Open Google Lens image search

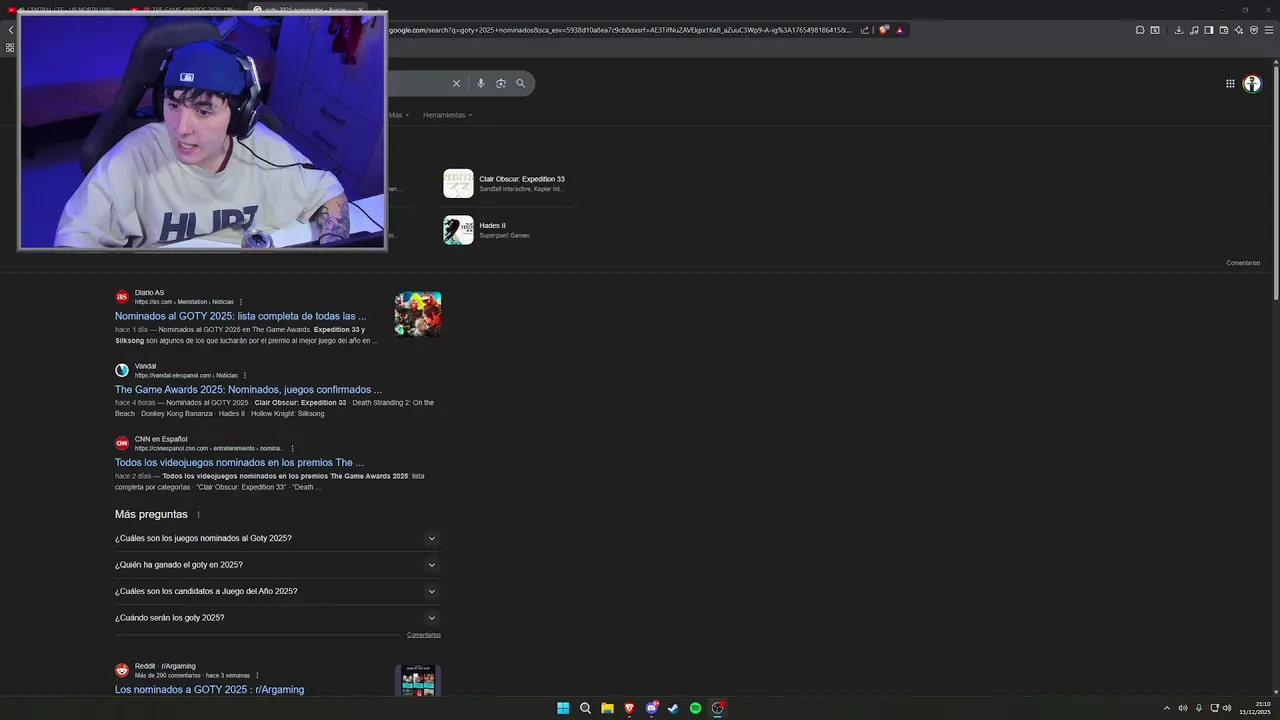tap(501, 84)
